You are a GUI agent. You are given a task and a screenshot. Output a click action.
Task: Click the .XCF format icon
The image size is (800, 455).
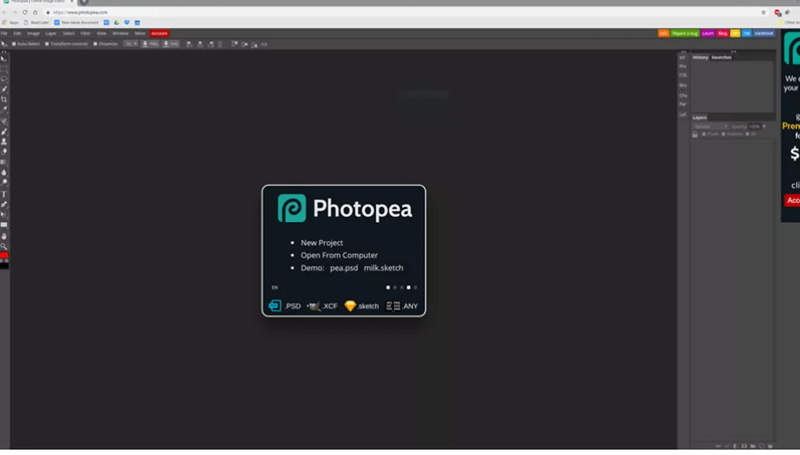pos(313,306)
